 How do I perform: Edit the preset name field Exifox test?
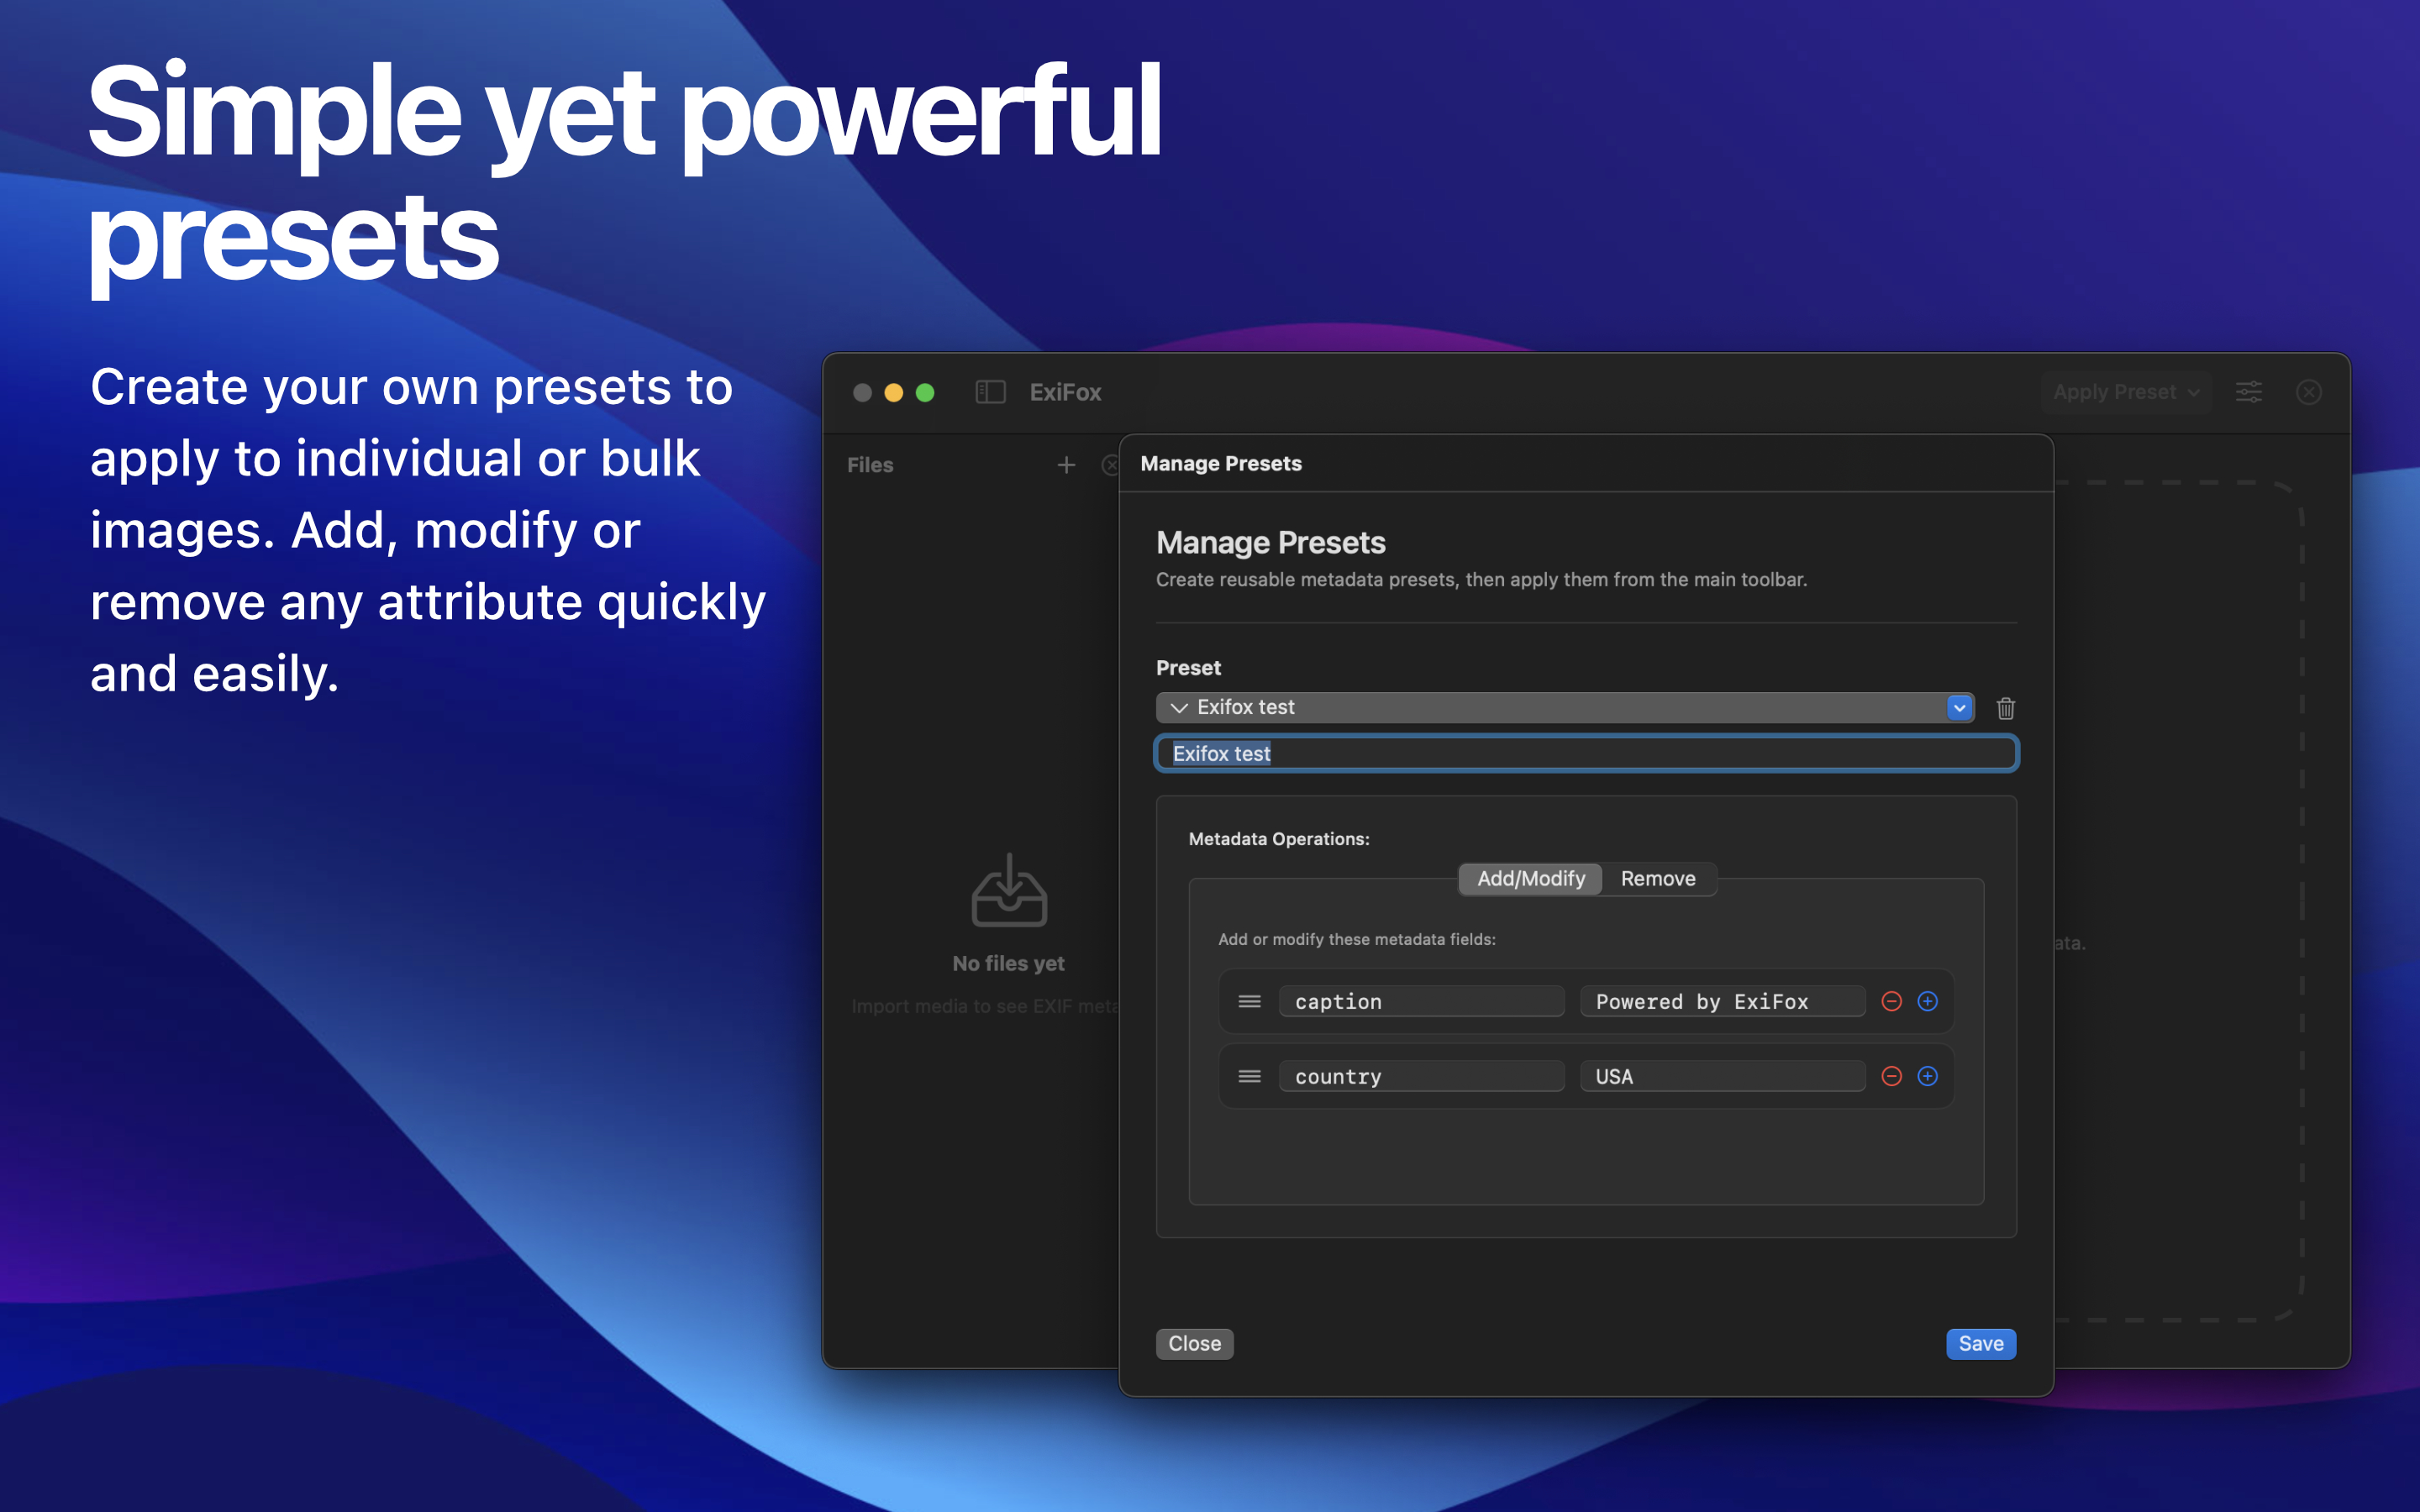click(1586, 753)
